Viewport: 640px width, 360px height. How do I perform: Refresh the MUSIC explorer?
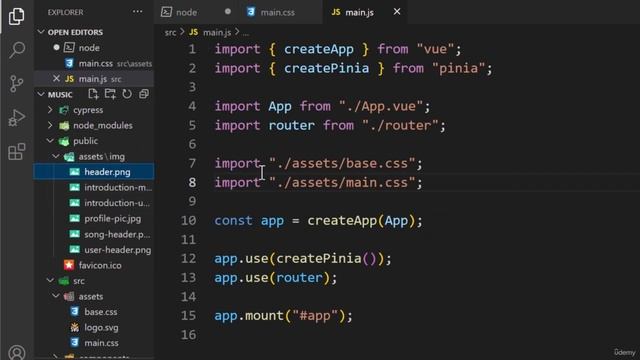click(127, 94)
